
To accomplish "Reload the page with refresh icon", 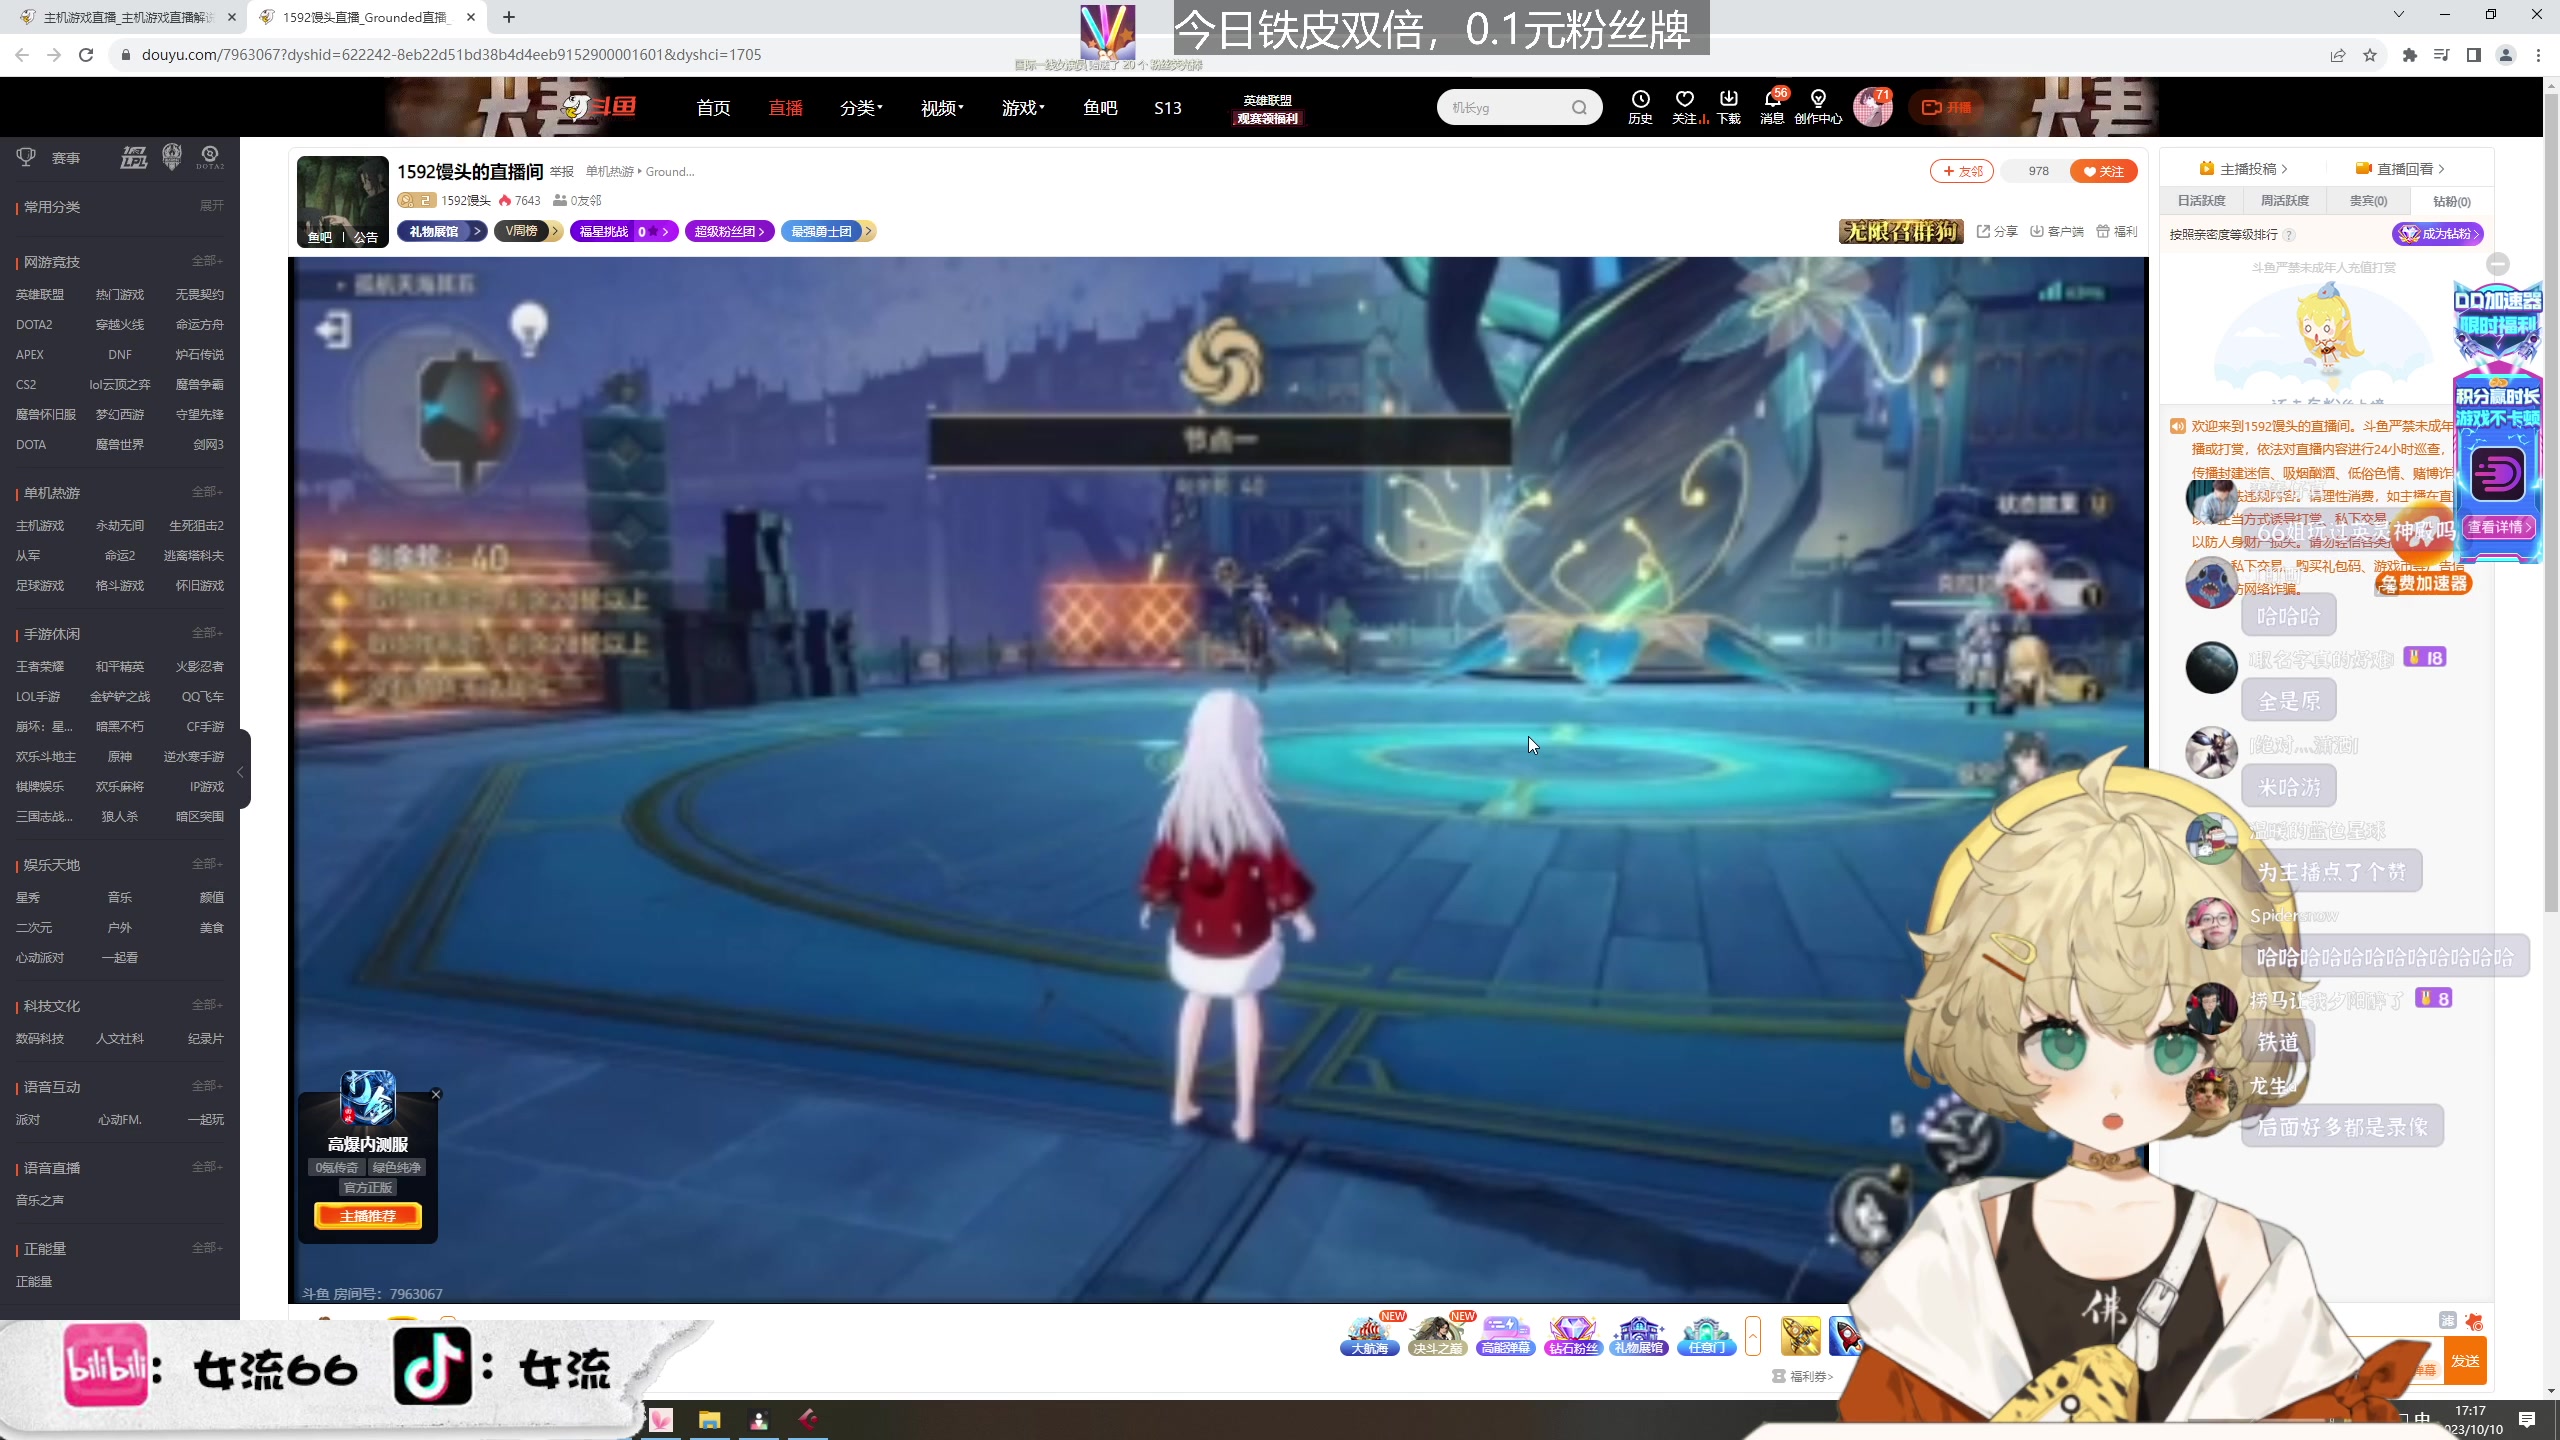I will click(x=86, y=55).
